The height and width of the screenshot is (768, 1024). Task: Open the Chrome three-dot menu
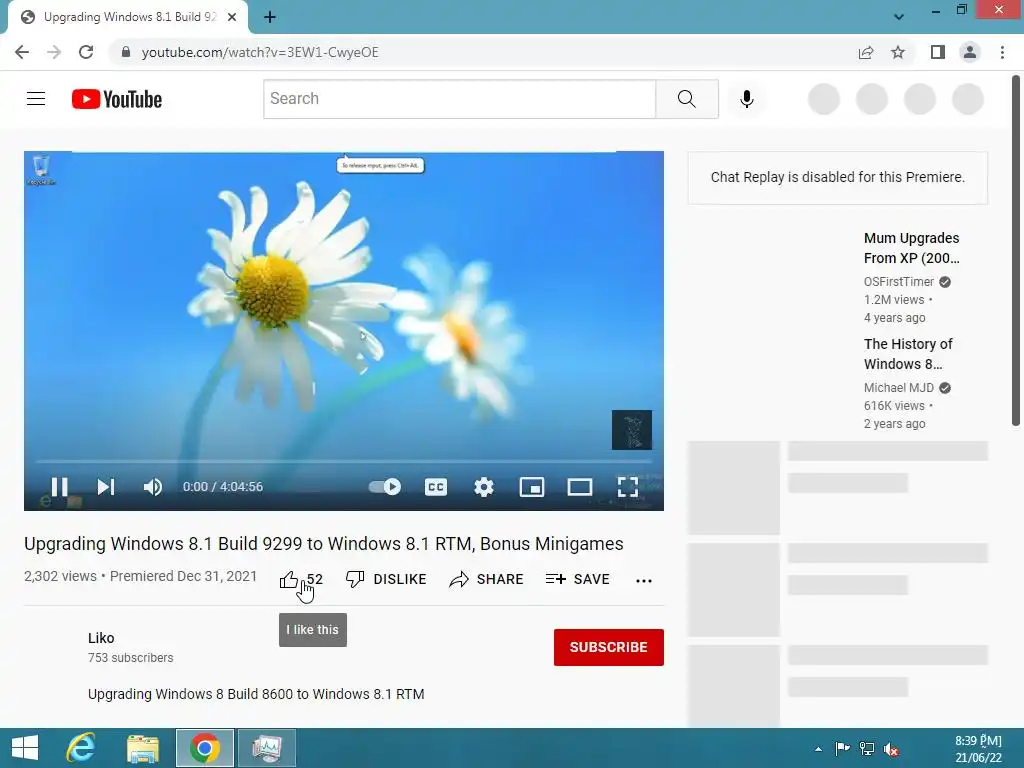1002,52
